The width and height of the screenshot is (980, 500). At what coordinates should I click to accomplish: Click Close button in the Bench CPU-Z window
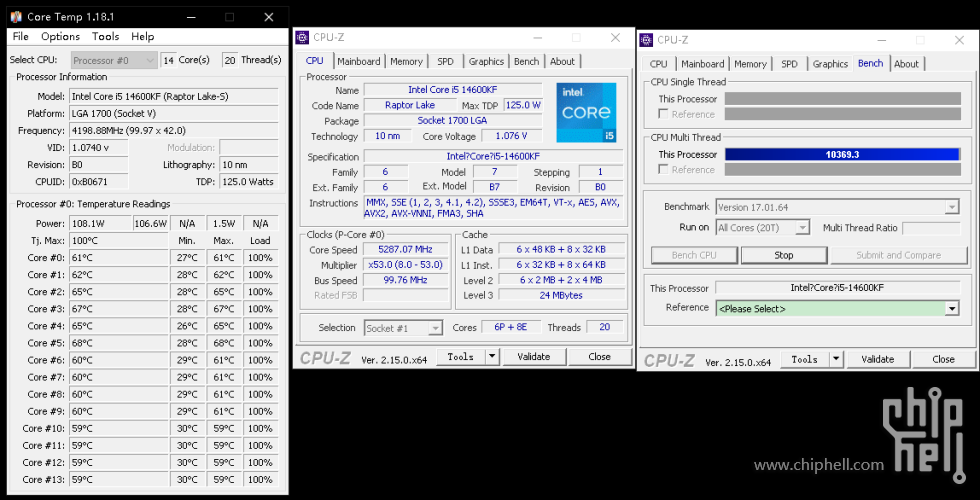943,359
